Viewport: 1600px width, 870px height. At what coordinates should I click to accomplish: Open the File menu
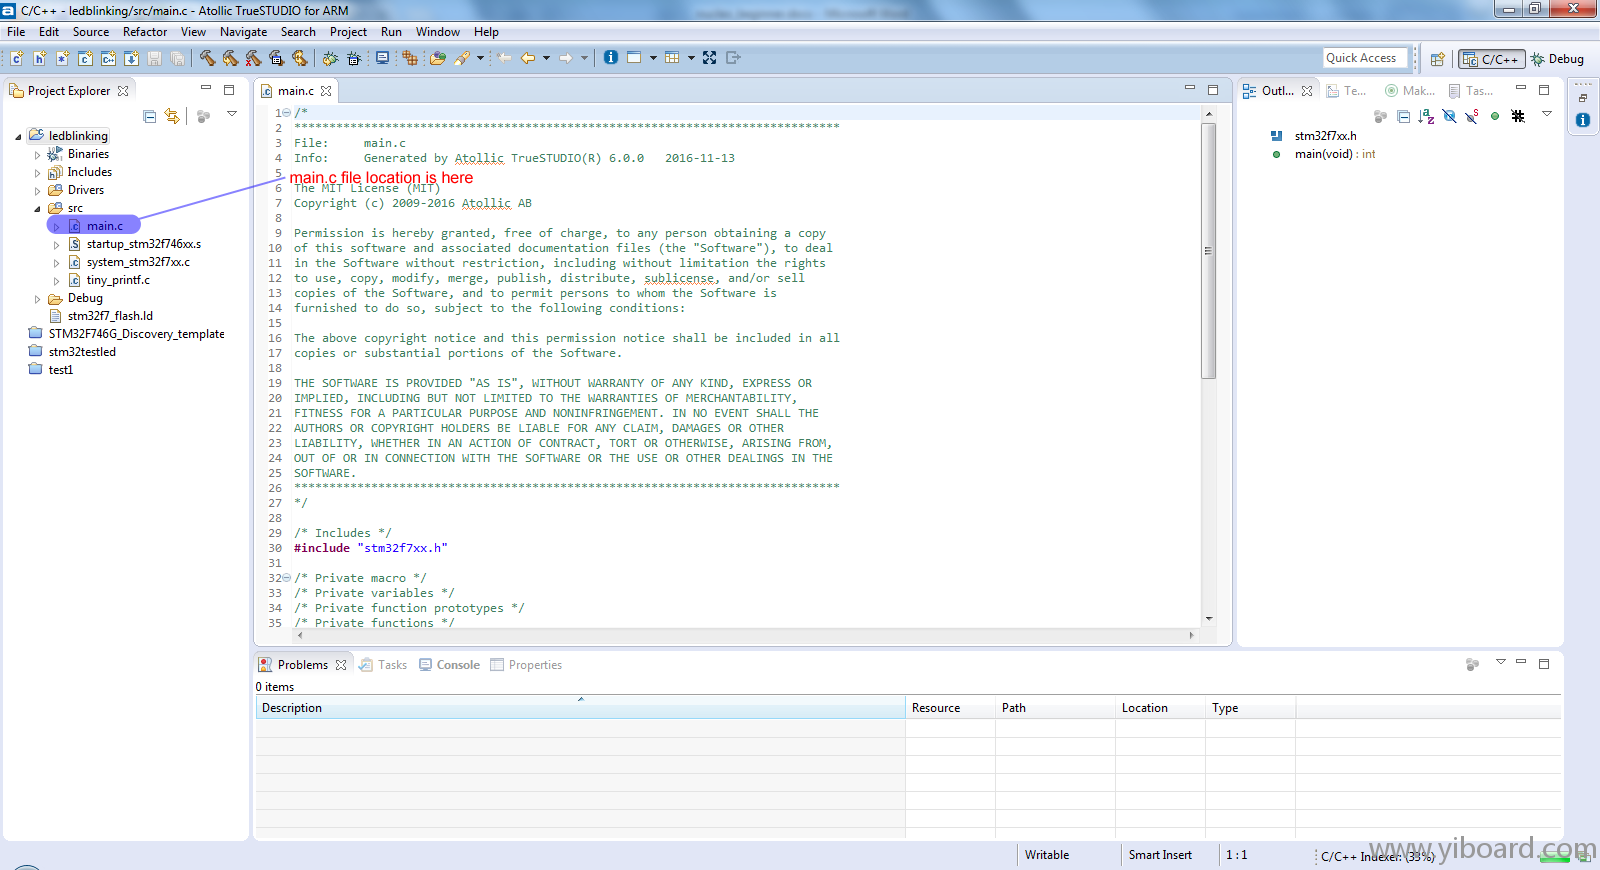[16, 32]
